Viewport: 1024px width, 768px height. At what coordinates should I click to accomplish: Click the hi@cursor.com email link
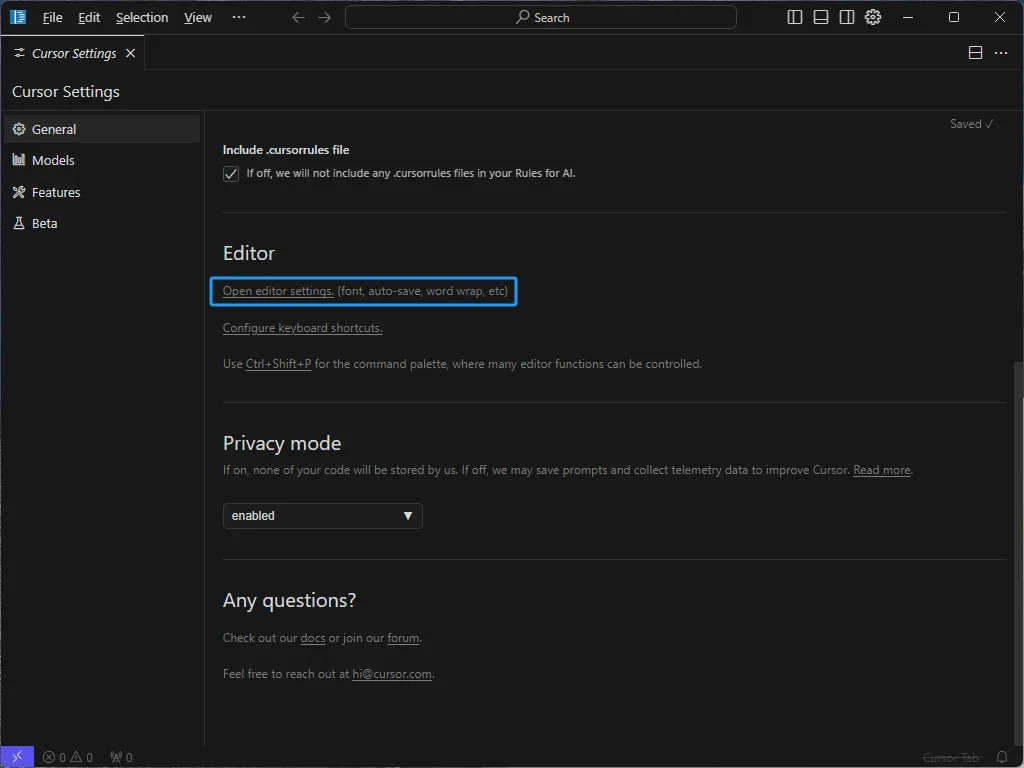pos(392,674)
